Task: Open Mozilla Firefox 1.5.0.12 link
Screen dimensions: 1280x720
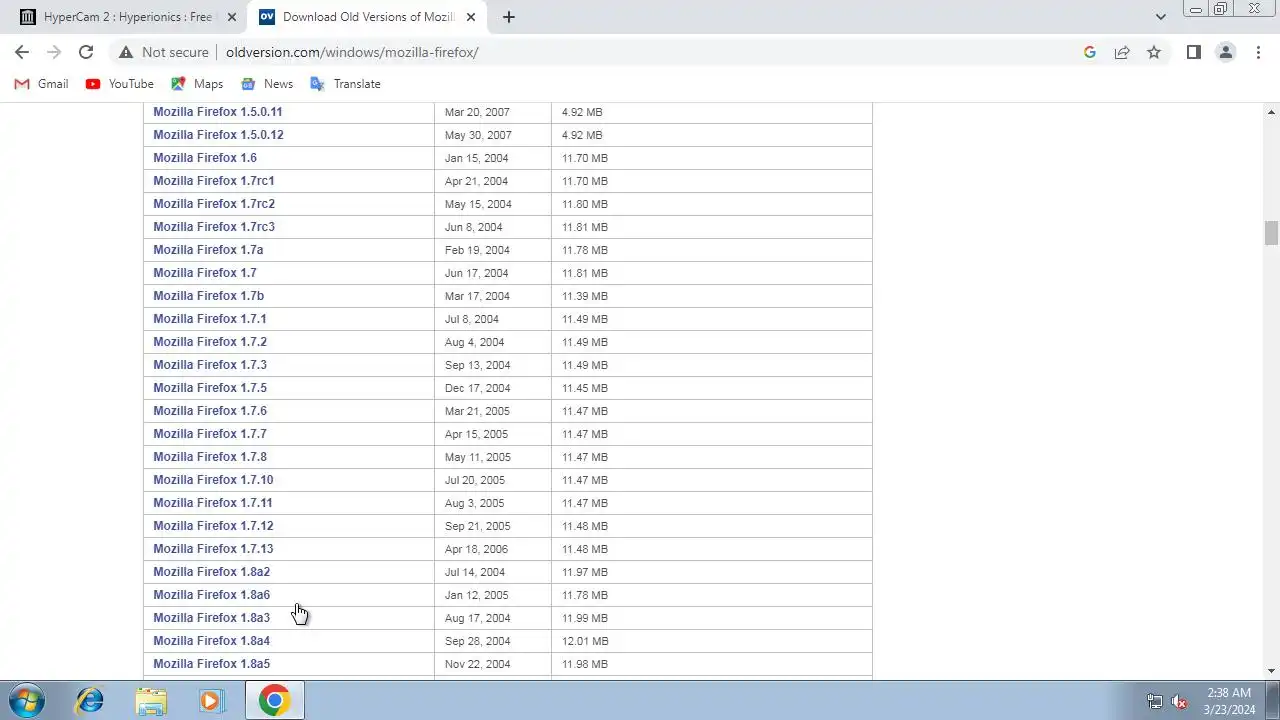Action: point(218,135)
